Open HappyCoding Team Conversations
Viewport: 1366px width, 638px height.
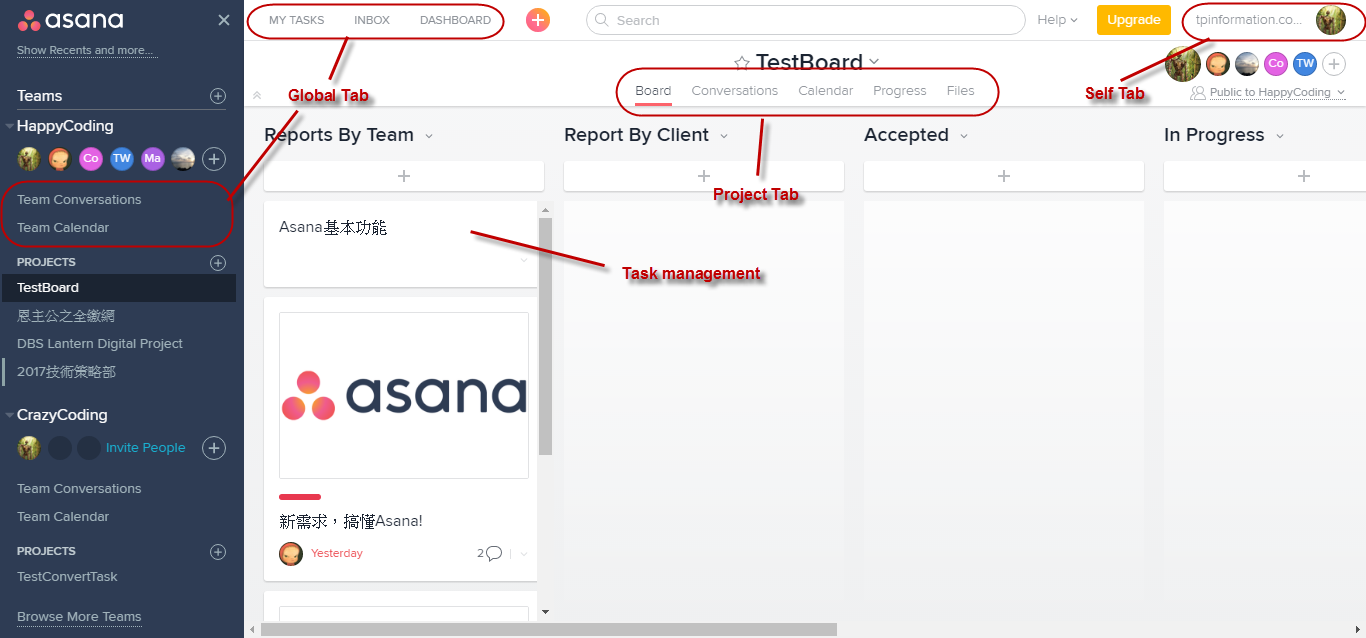[79, 200]
